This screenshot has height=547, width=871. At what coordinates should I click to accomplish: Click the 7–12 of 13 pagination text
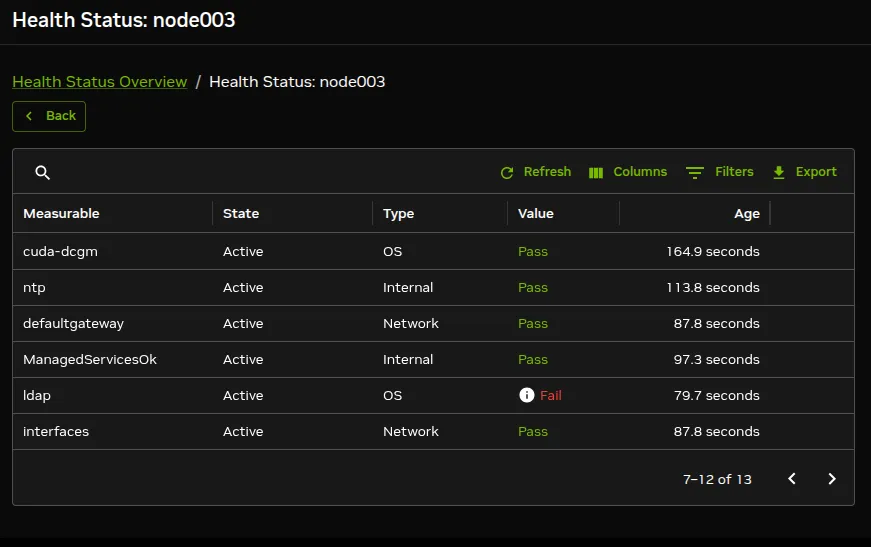coord(717,479)
